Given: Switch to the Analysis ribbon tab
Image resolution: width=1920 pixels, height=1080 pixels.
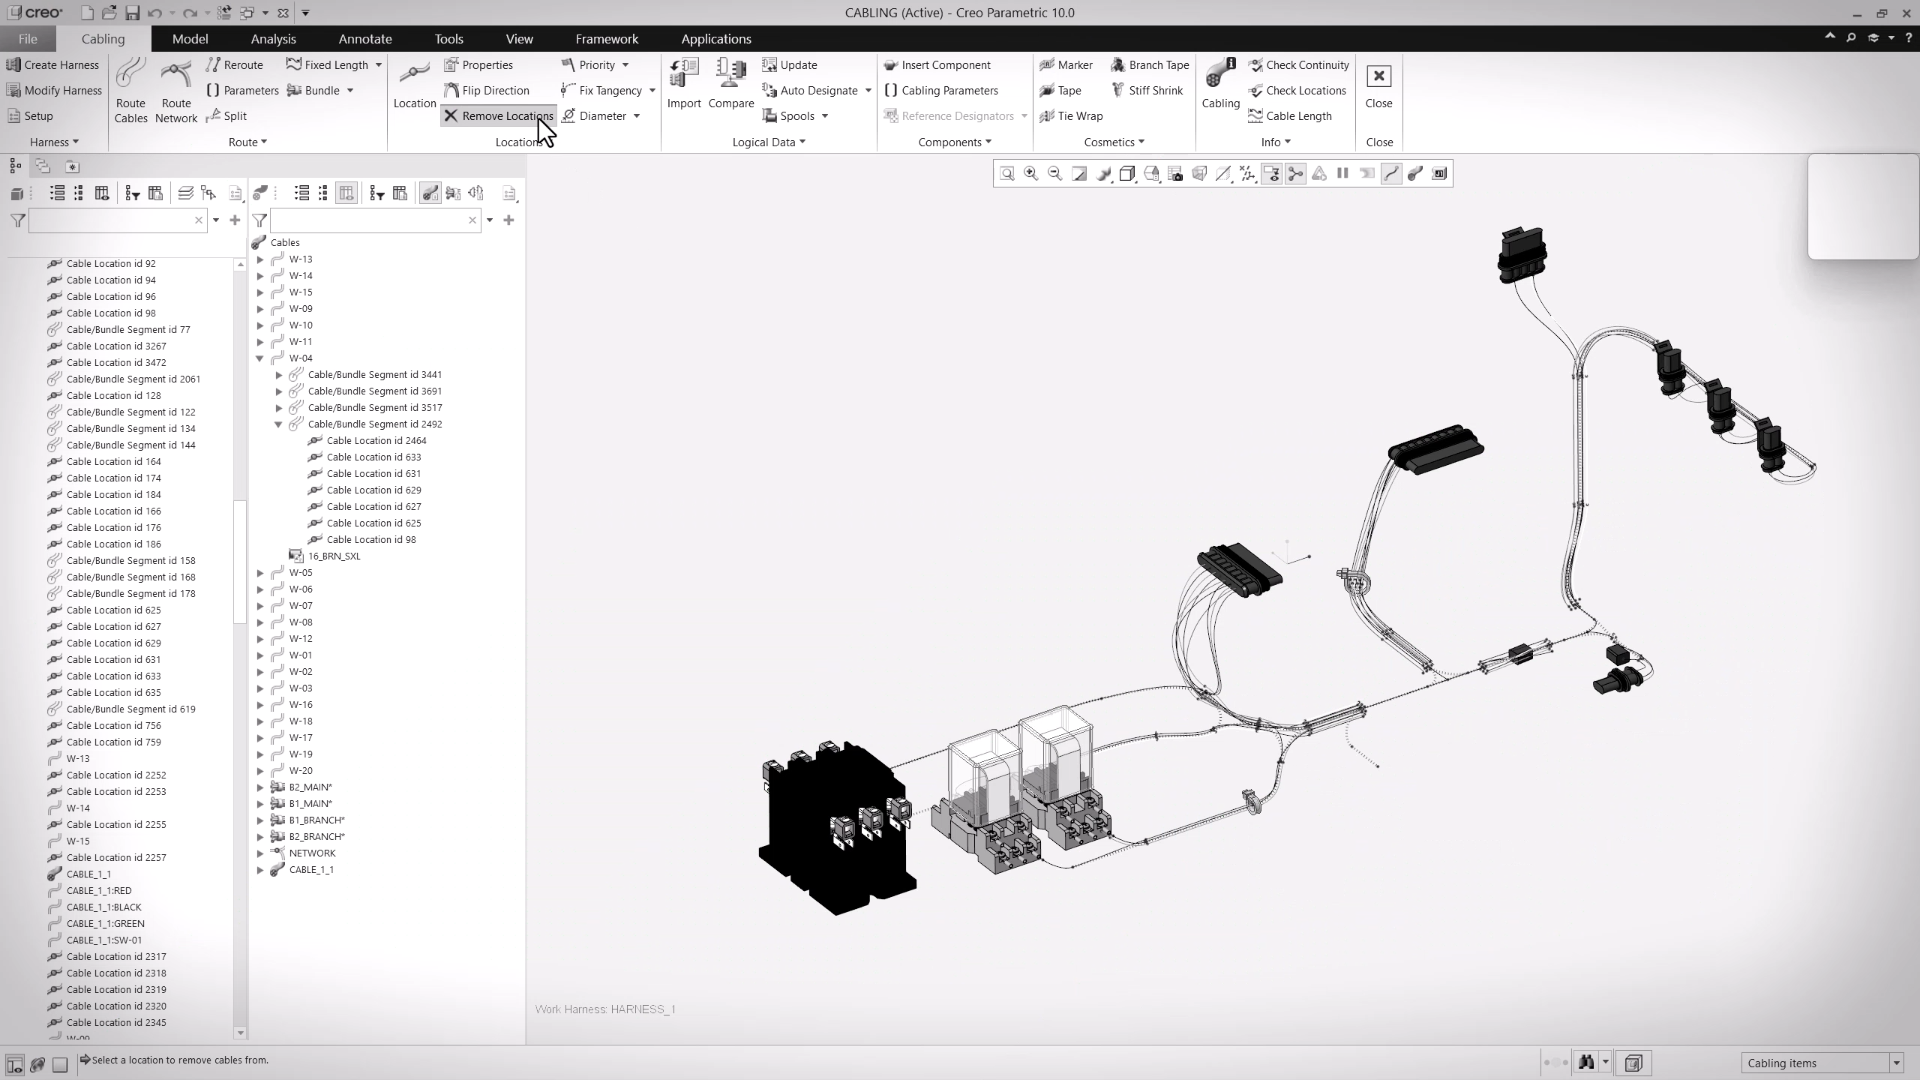Looking at the screenshot, I should 273,39.
